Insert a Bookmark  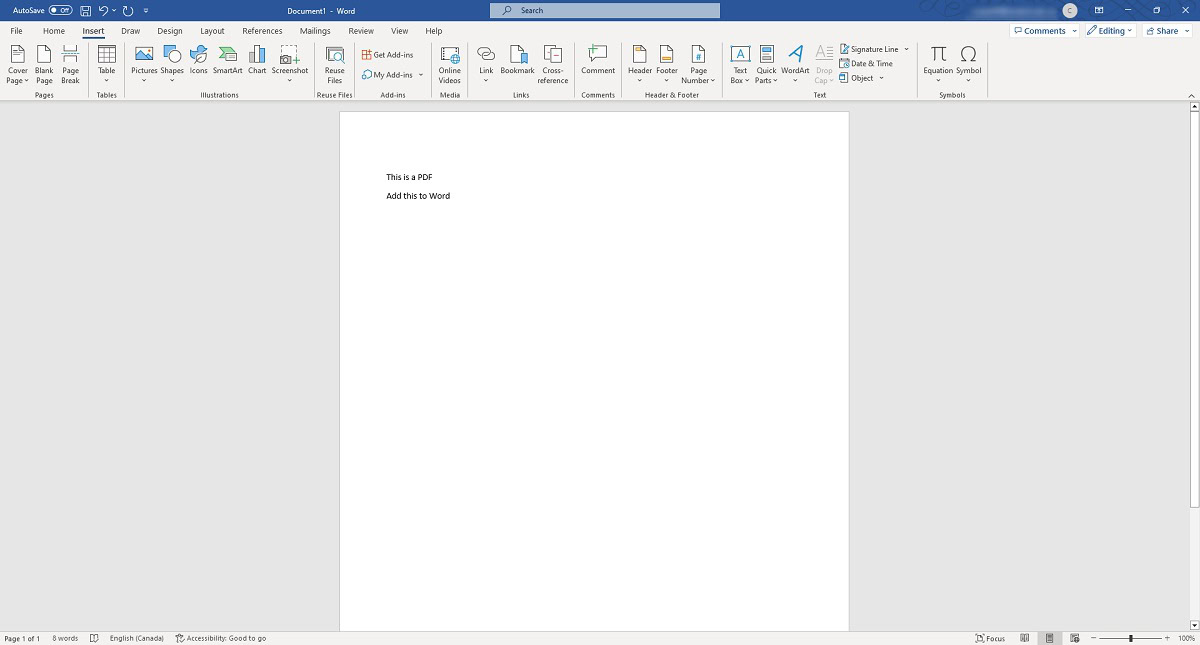[x=517, y=60]
